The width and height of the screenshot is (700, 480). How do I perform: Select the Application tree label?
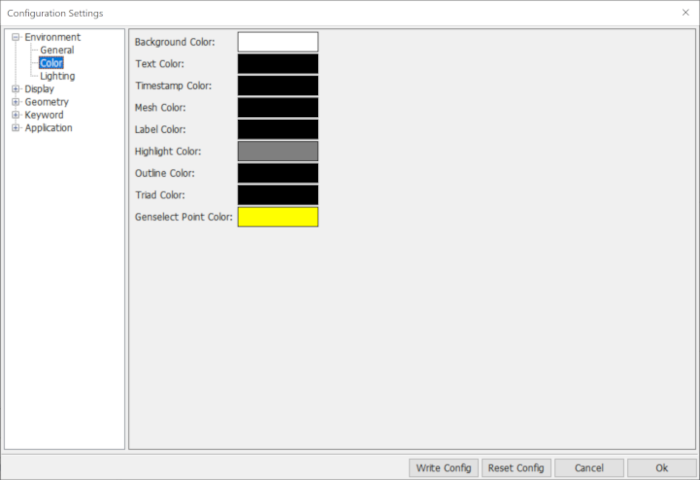tap(48, 128)
